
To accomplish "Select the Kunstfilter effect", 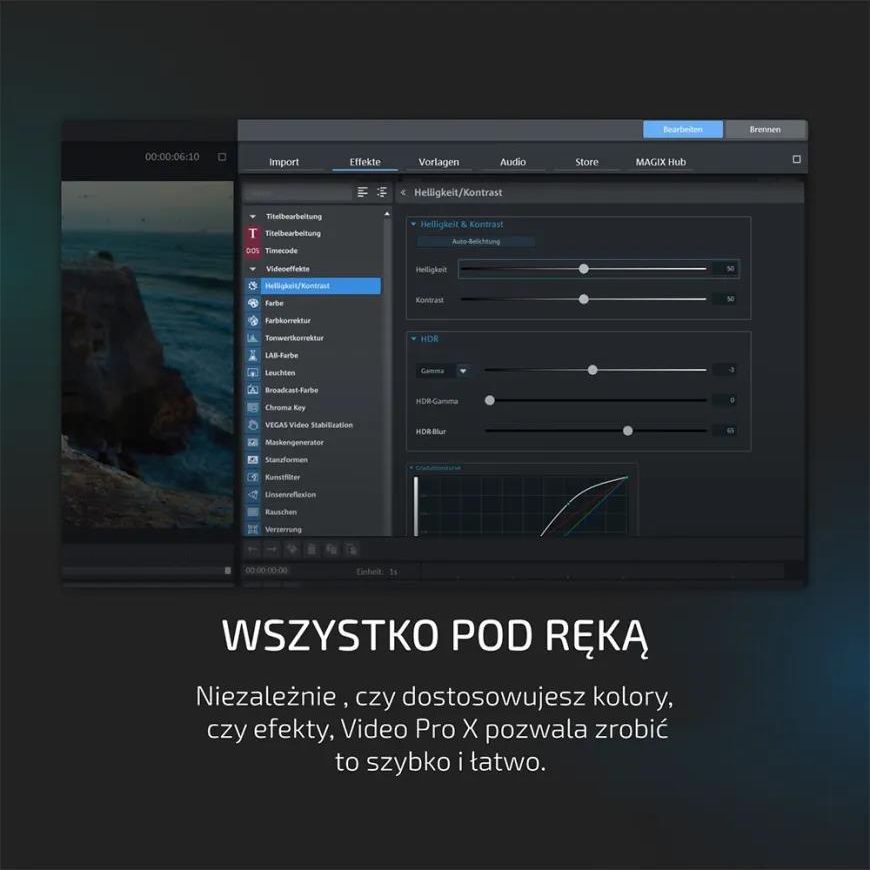I will [282, 477].
